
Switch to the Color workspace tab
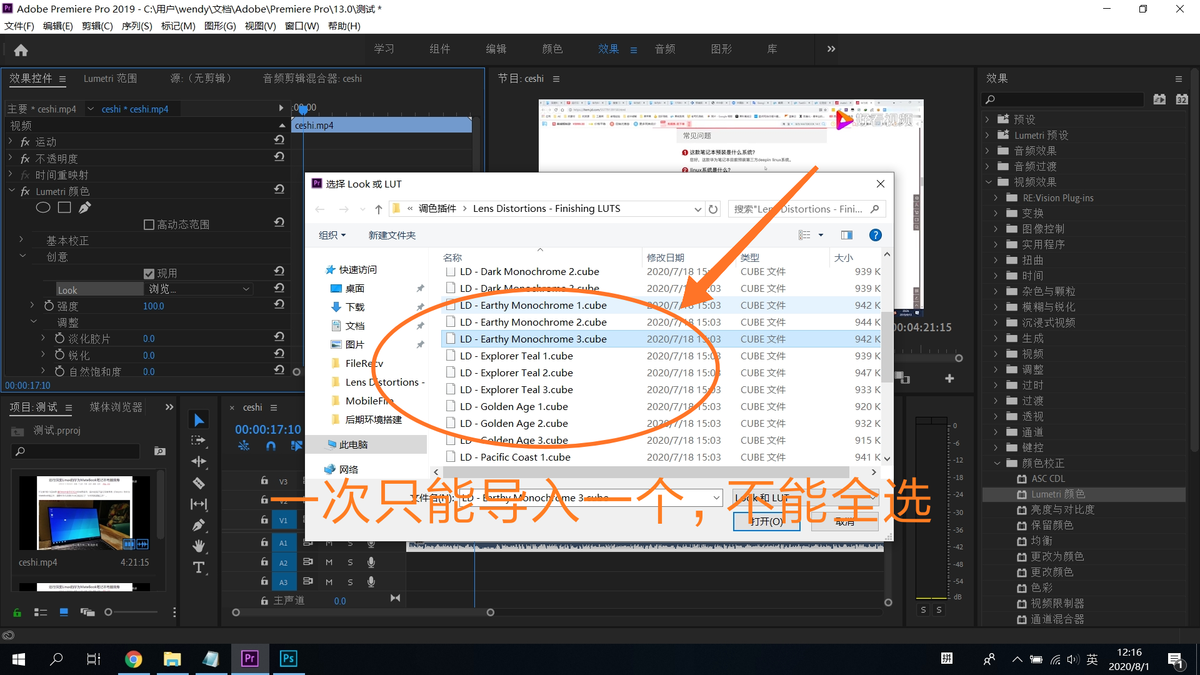coord(552,49)
